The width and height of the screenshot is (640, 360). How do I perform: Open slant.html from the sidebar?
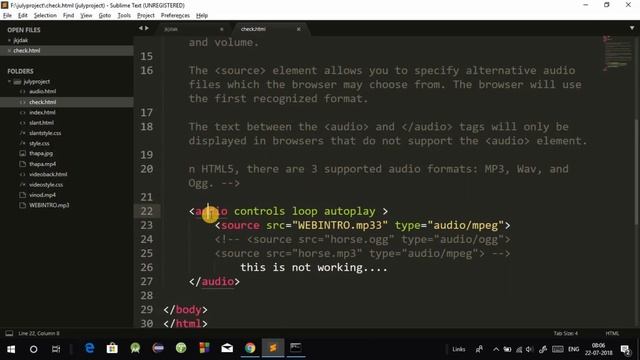pos(41,122)
